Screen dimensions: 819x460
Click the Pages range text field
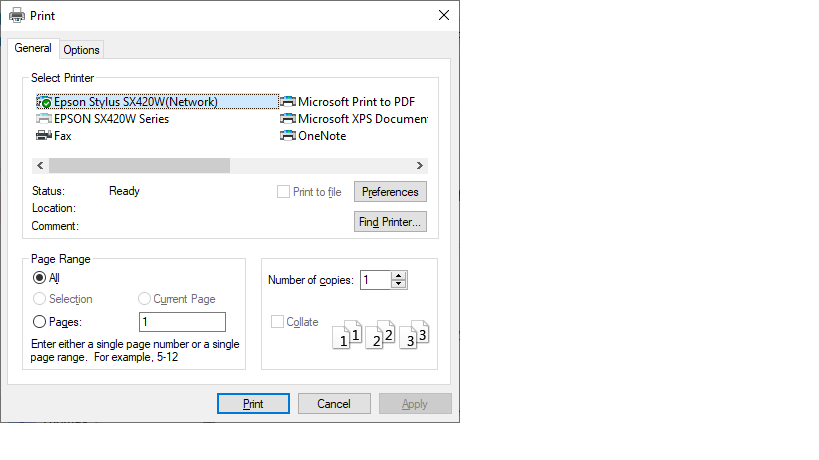pyautogui.click(x=182, y=322)
